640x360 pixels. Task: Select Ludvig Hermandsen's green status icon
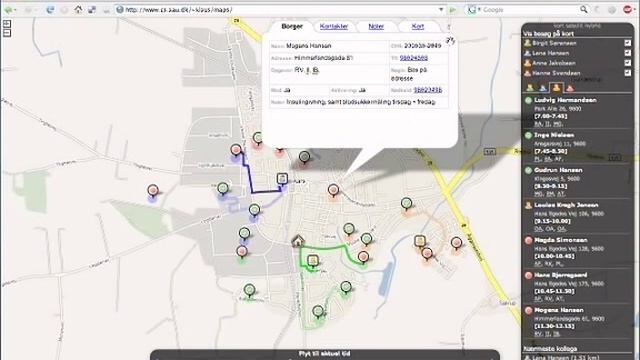tap(528, 100)
